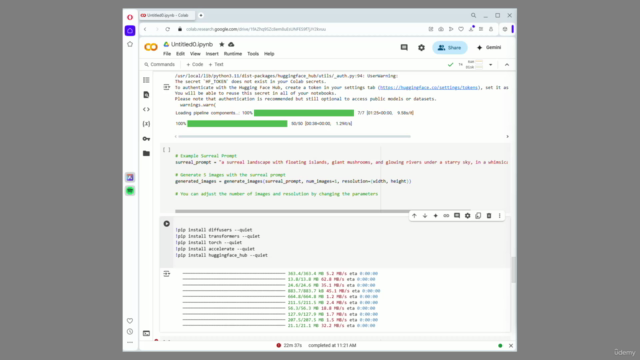Screen dimensions: 640x360
Task: Add a comment from the cell toolbar
Action: coord(457,216)
